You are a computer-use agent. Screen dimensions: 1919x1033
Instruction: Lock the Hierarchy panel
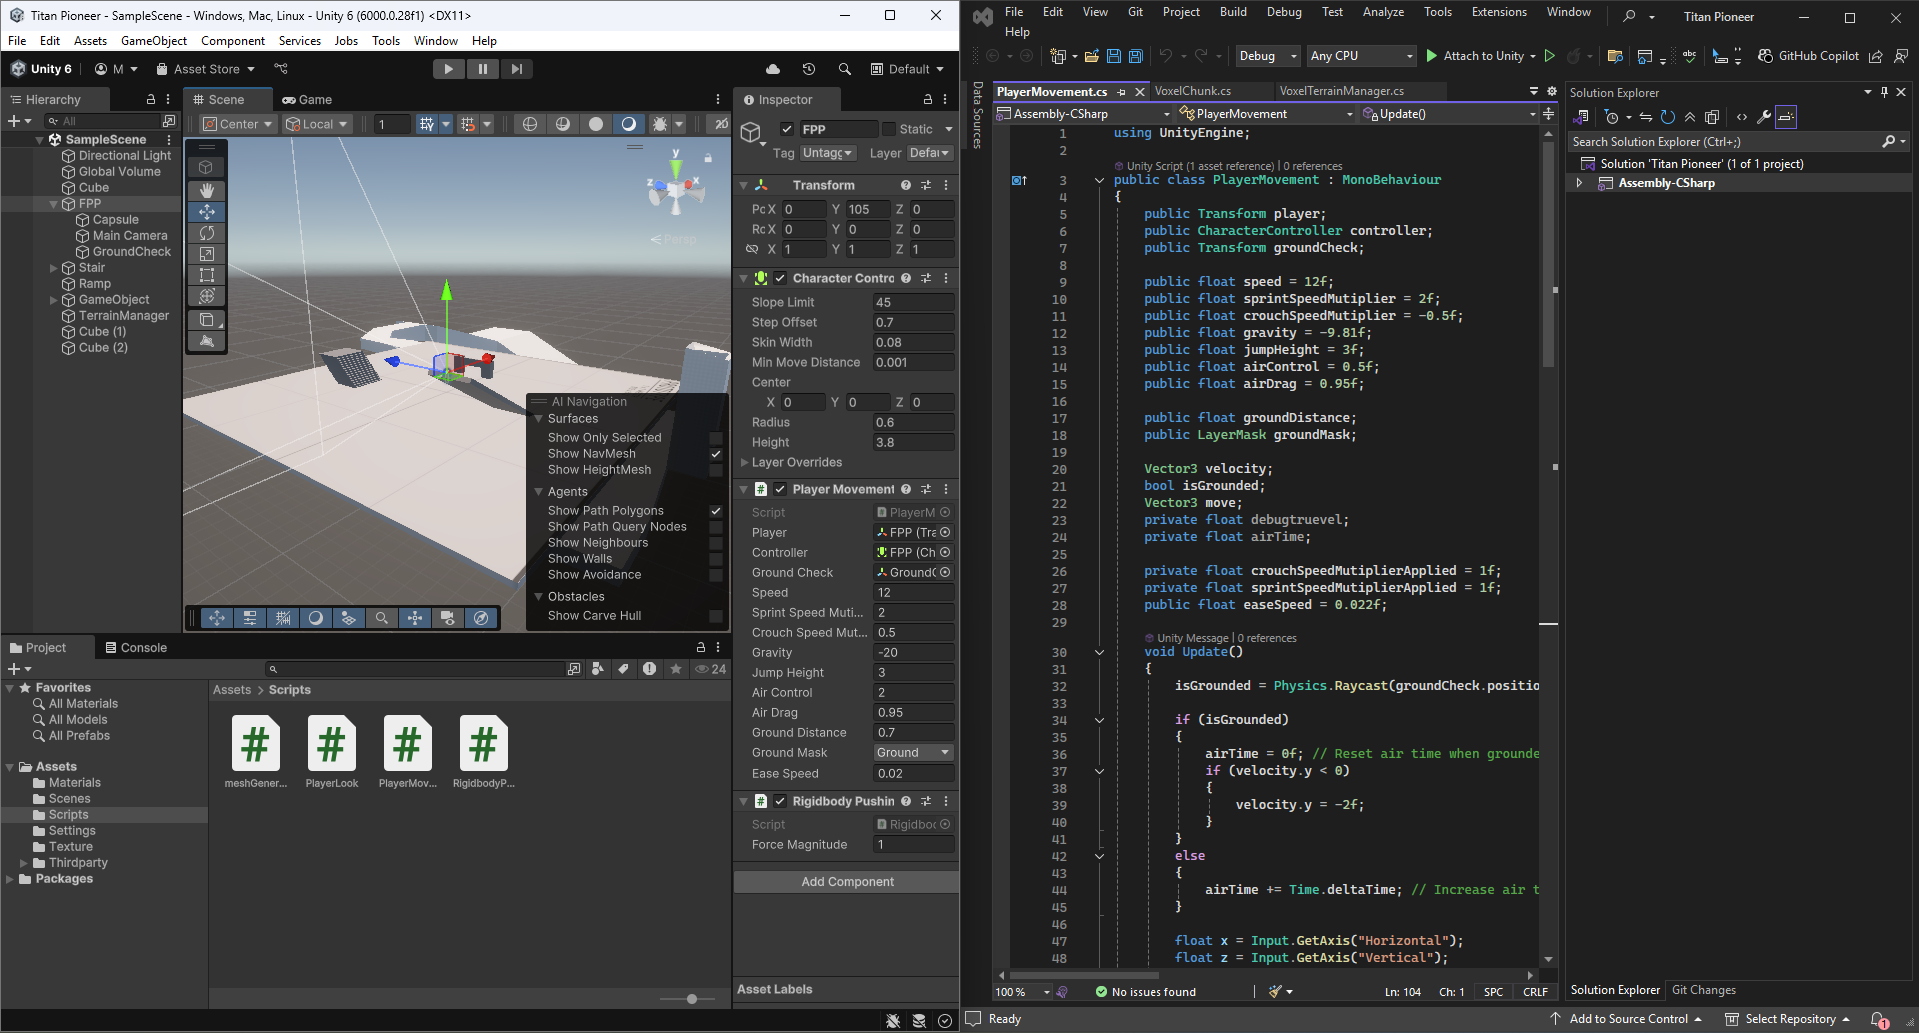[150, 99]
